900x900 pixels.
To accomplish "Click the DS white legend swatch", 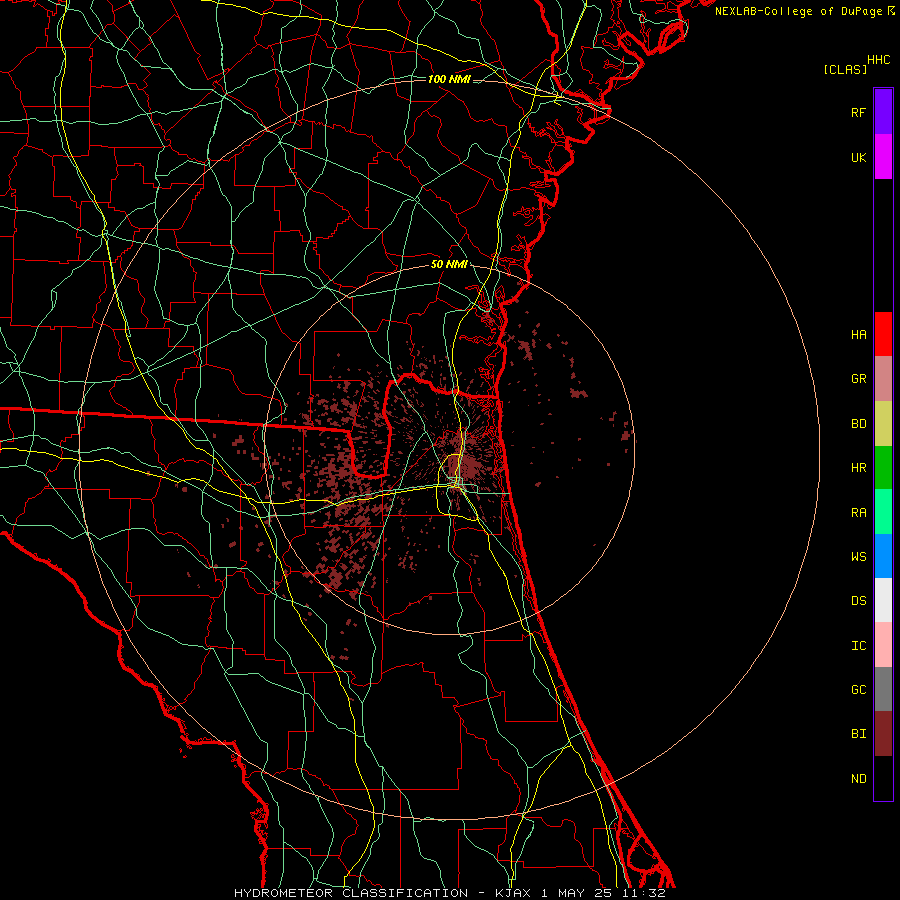I will tap(883, 600).
